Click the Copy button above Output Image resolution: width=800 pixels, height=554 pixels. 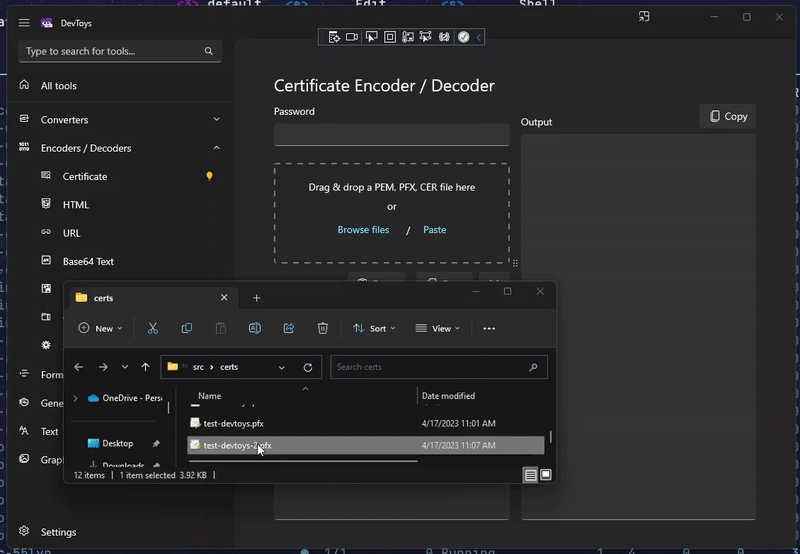click(728, 116)
